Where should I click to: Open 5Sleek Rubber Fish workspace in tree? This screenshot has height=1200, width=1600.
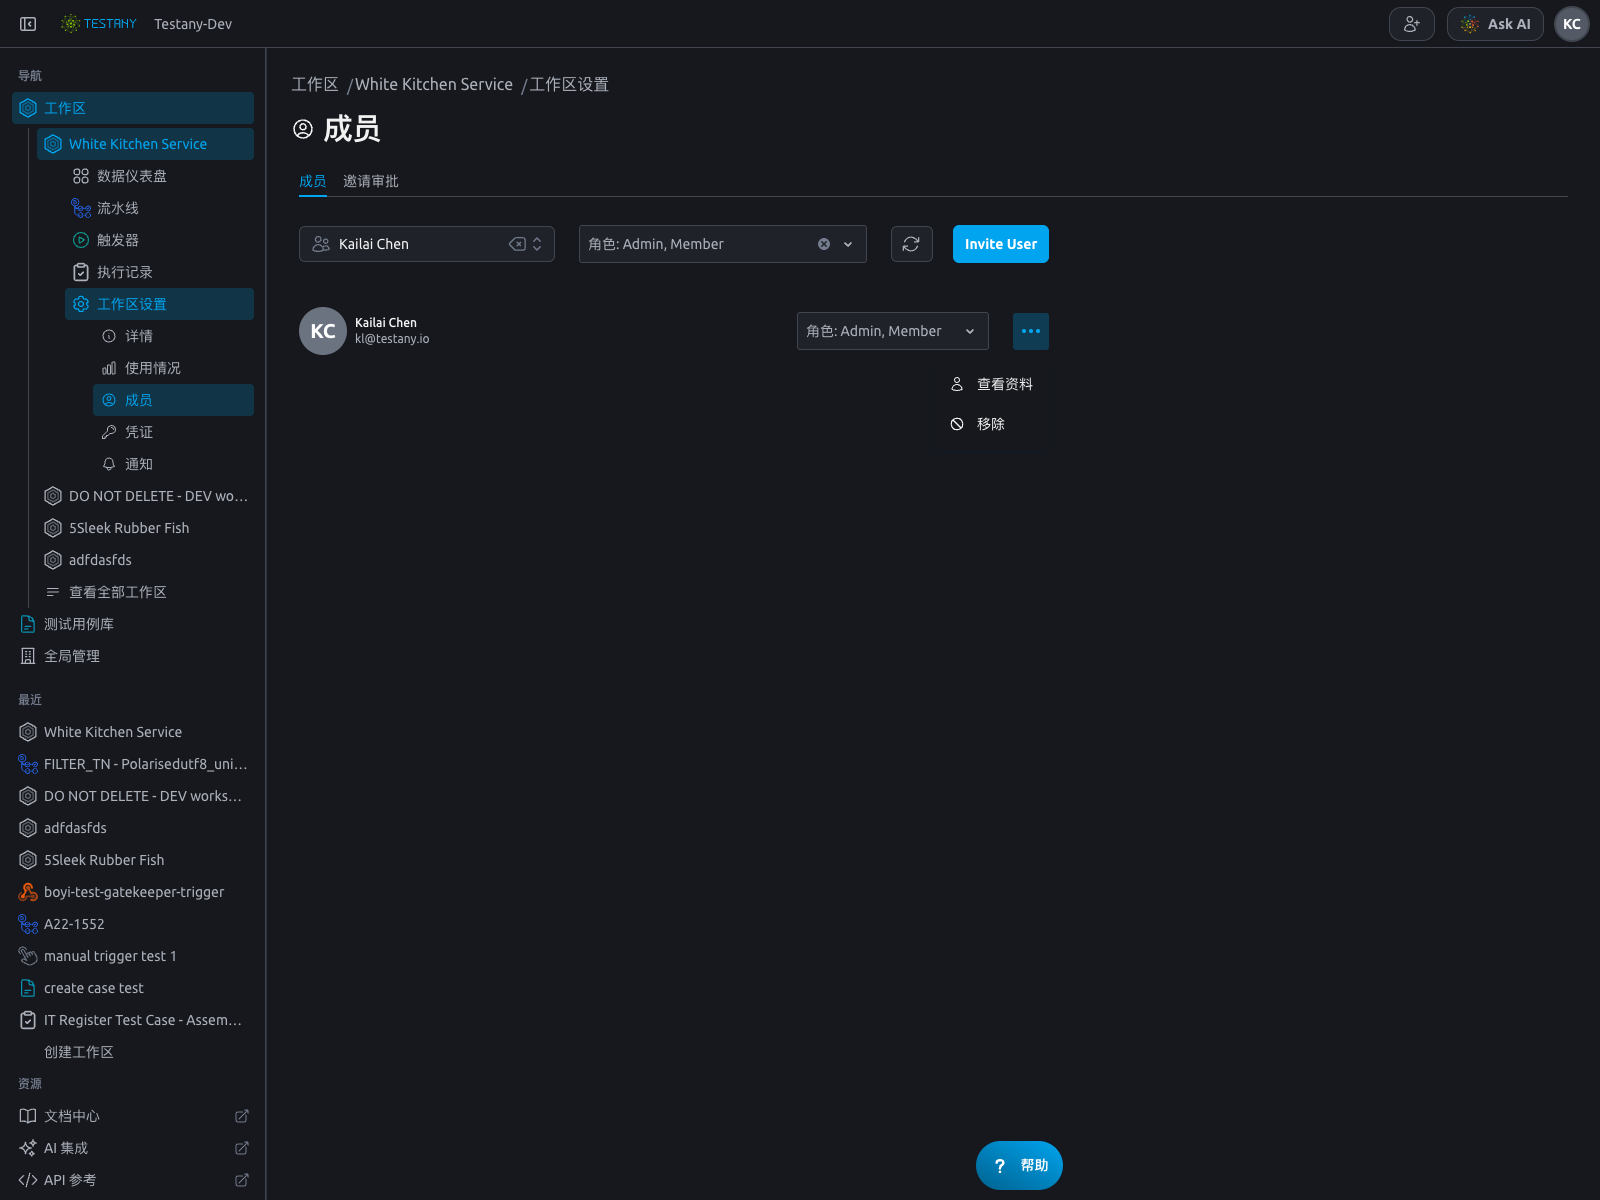tap(145, 528)
